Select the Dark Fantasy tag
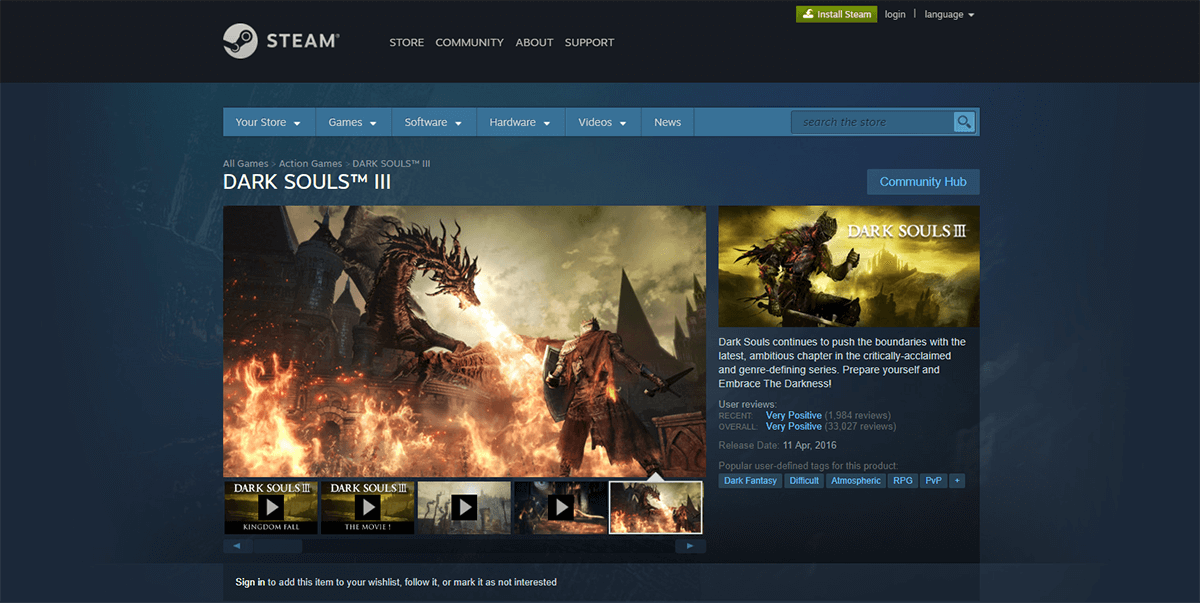 point(750,481)
